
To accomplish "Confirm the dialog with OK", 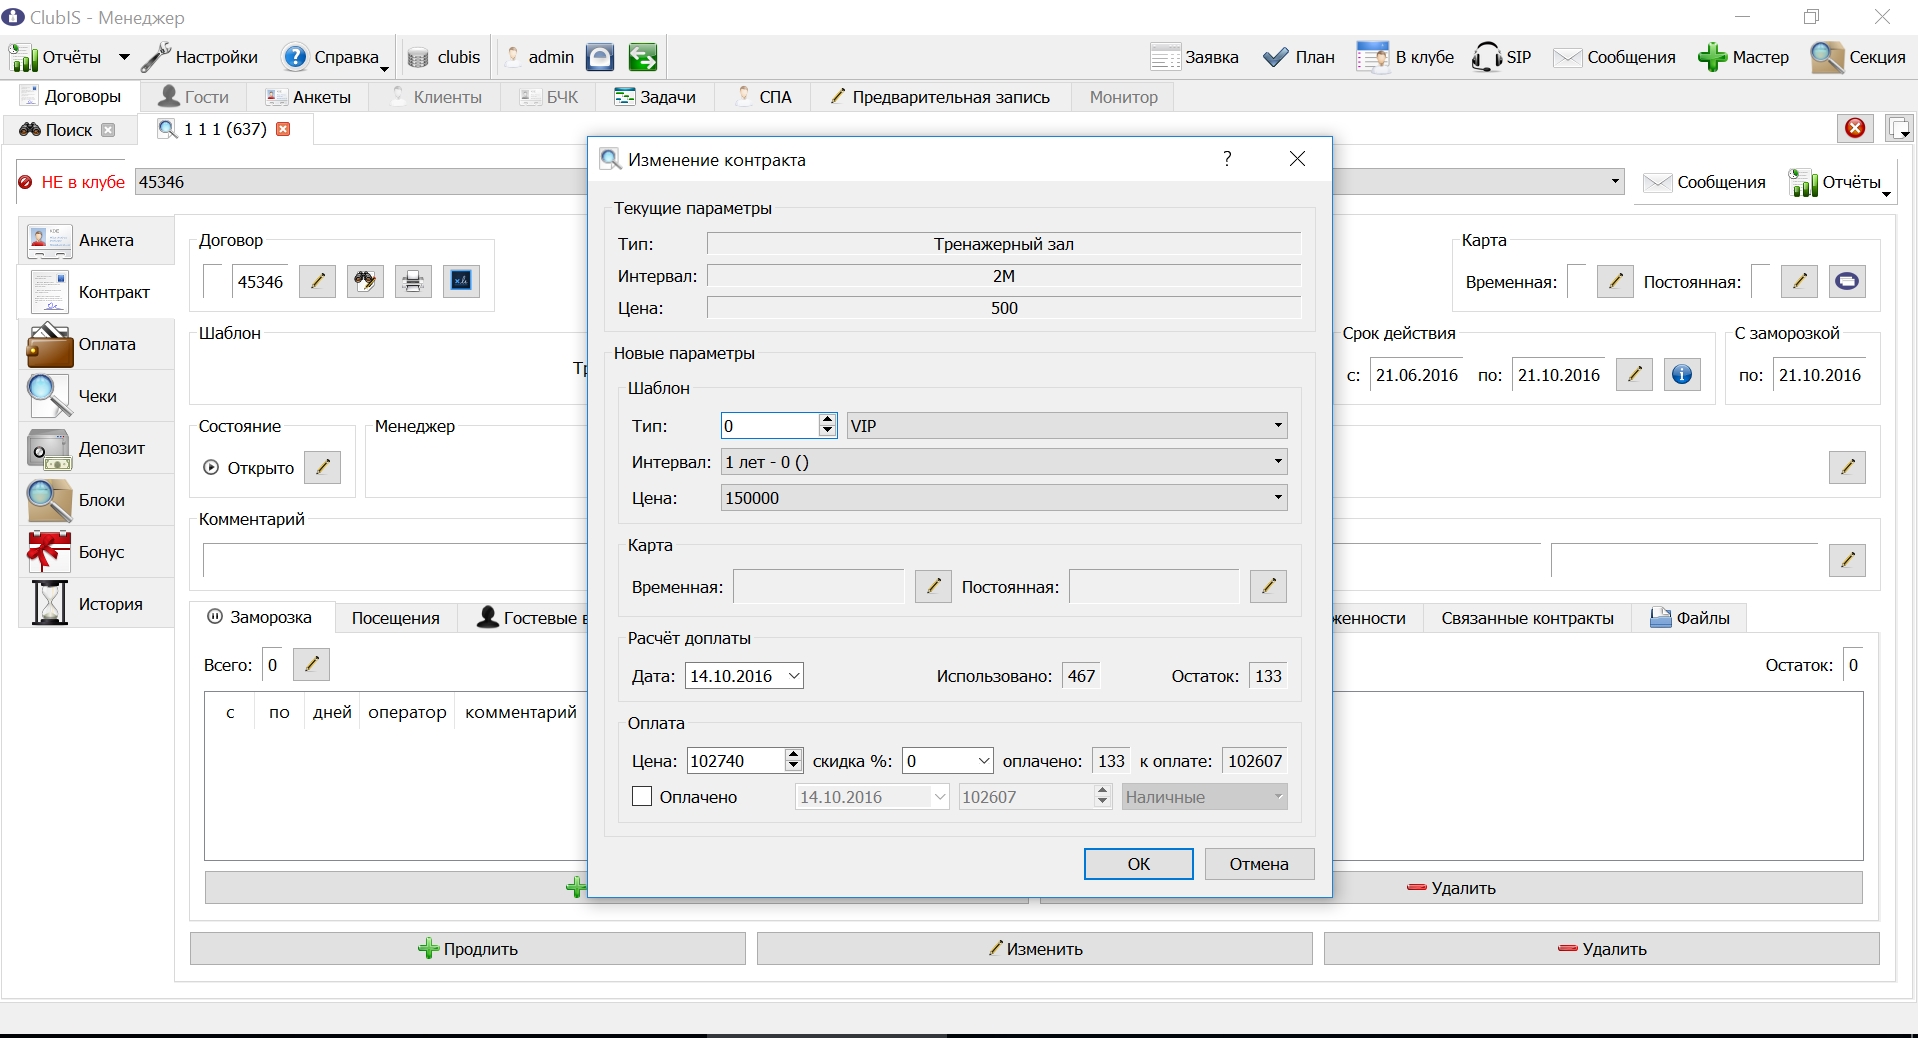I will click(x=1138, y=864).
